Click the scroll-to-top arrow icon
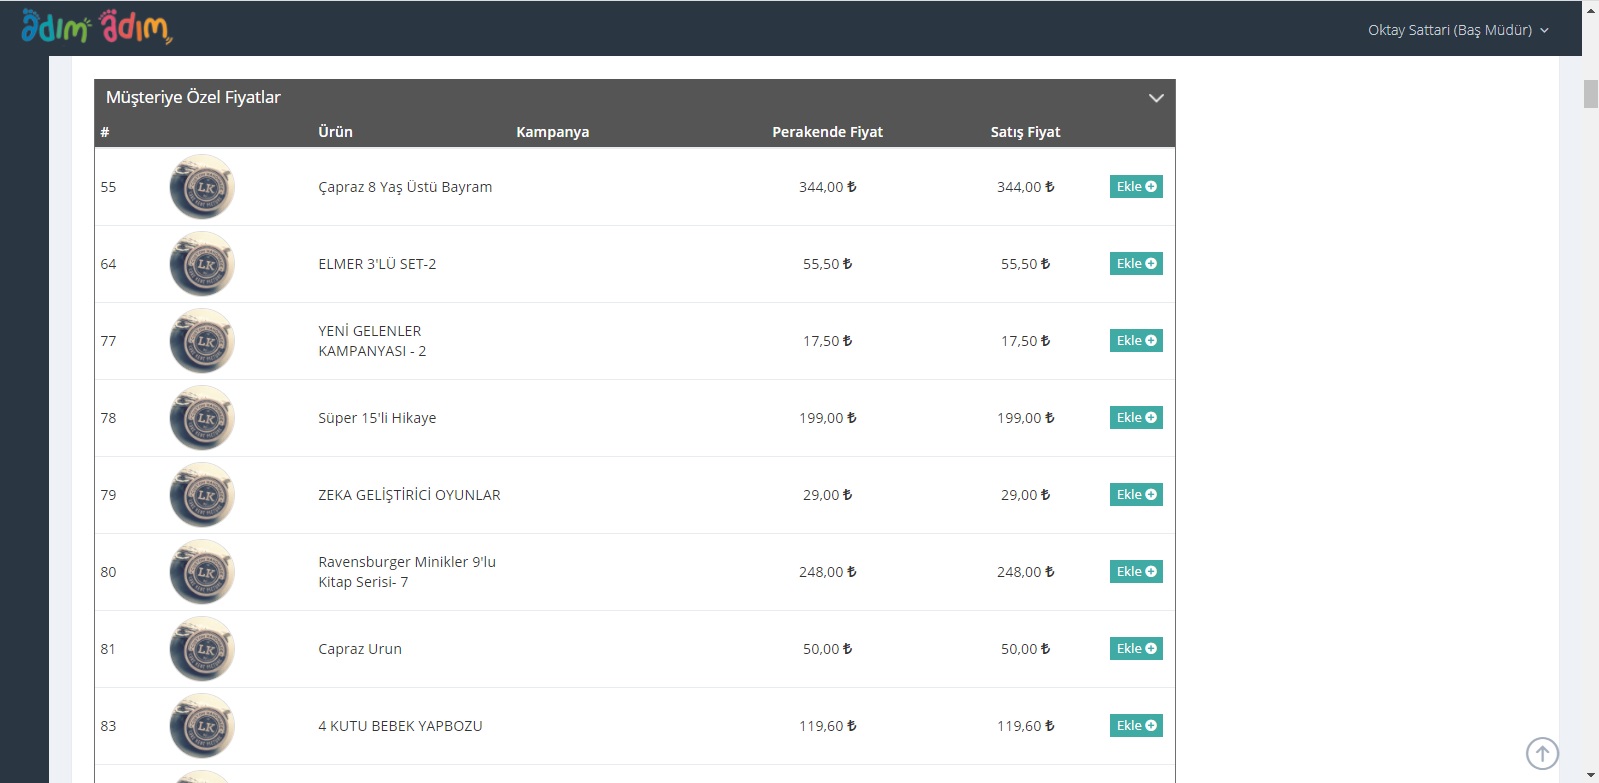The width and height of the screenshot is (1599, 783). pyautogui.click(x=1542, y=753)
